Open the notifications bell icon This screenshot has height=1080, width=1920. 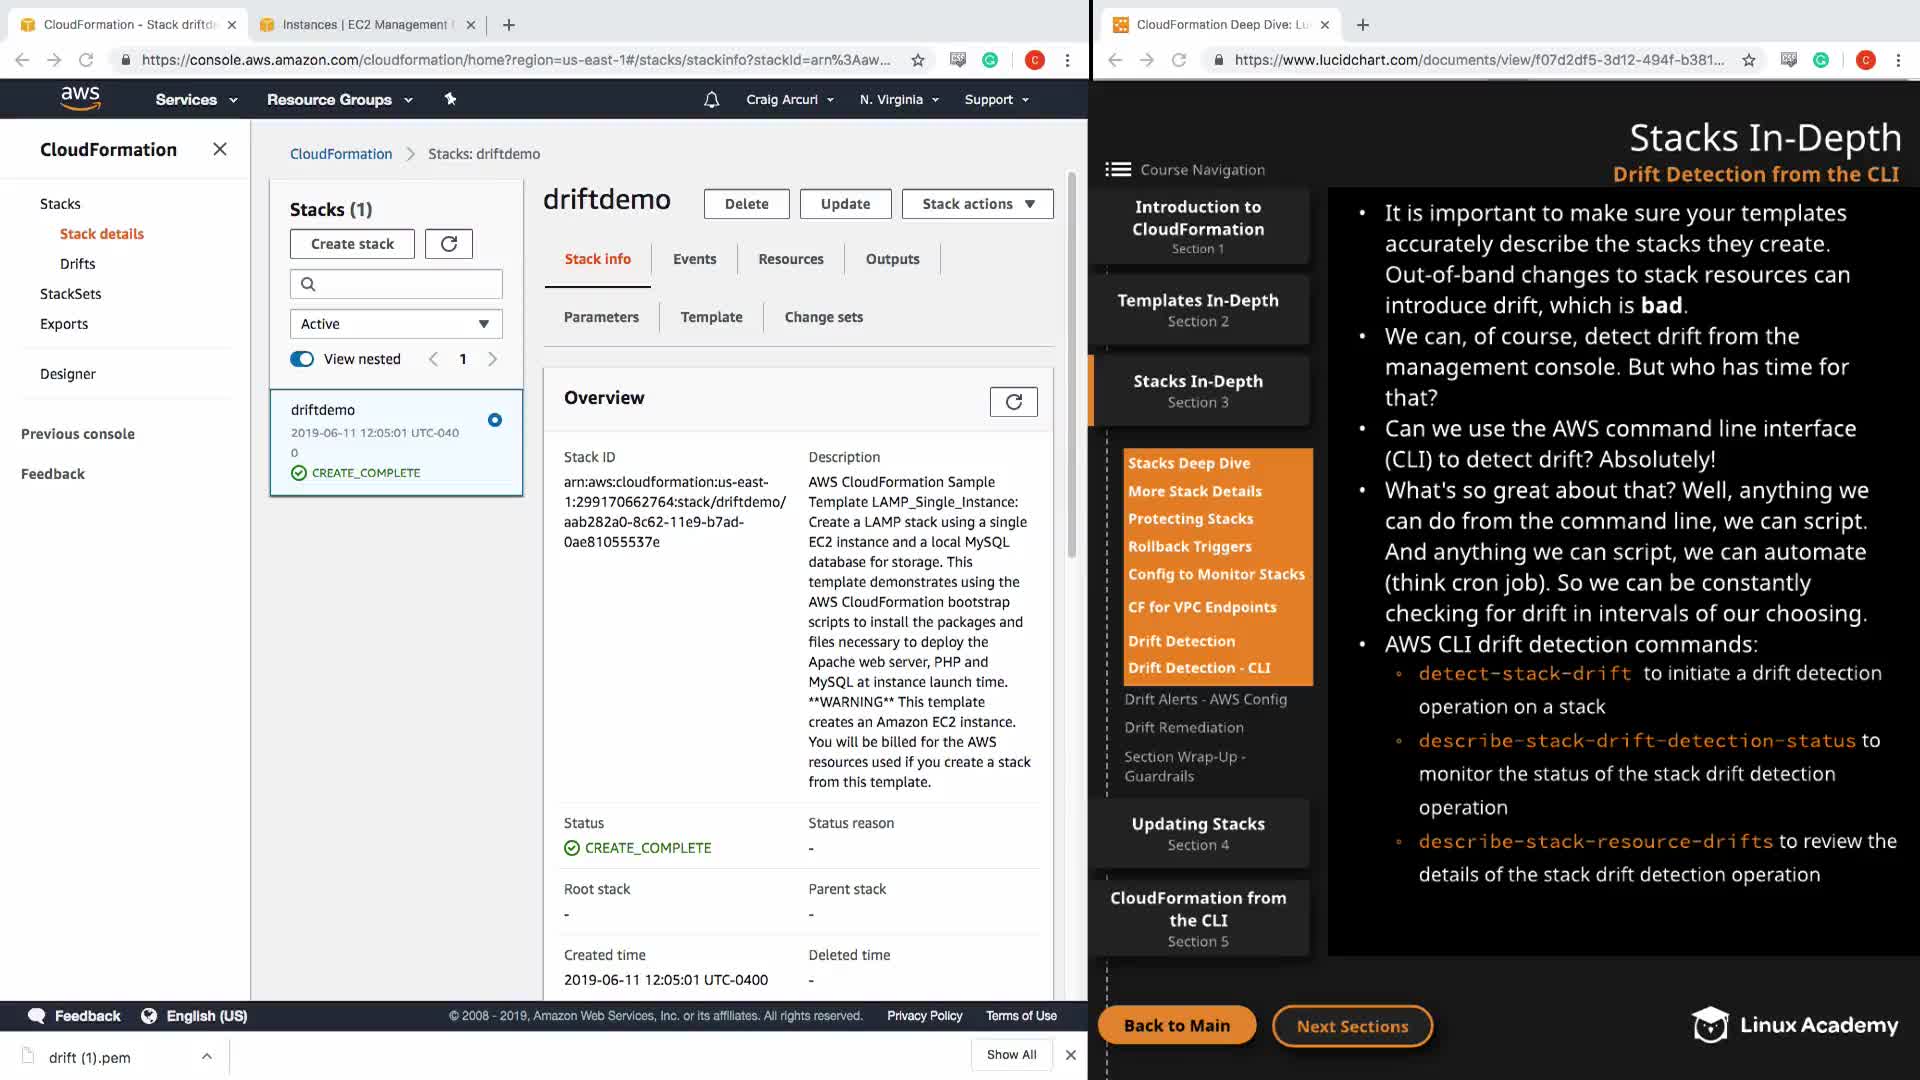click(x=711, y=99)
